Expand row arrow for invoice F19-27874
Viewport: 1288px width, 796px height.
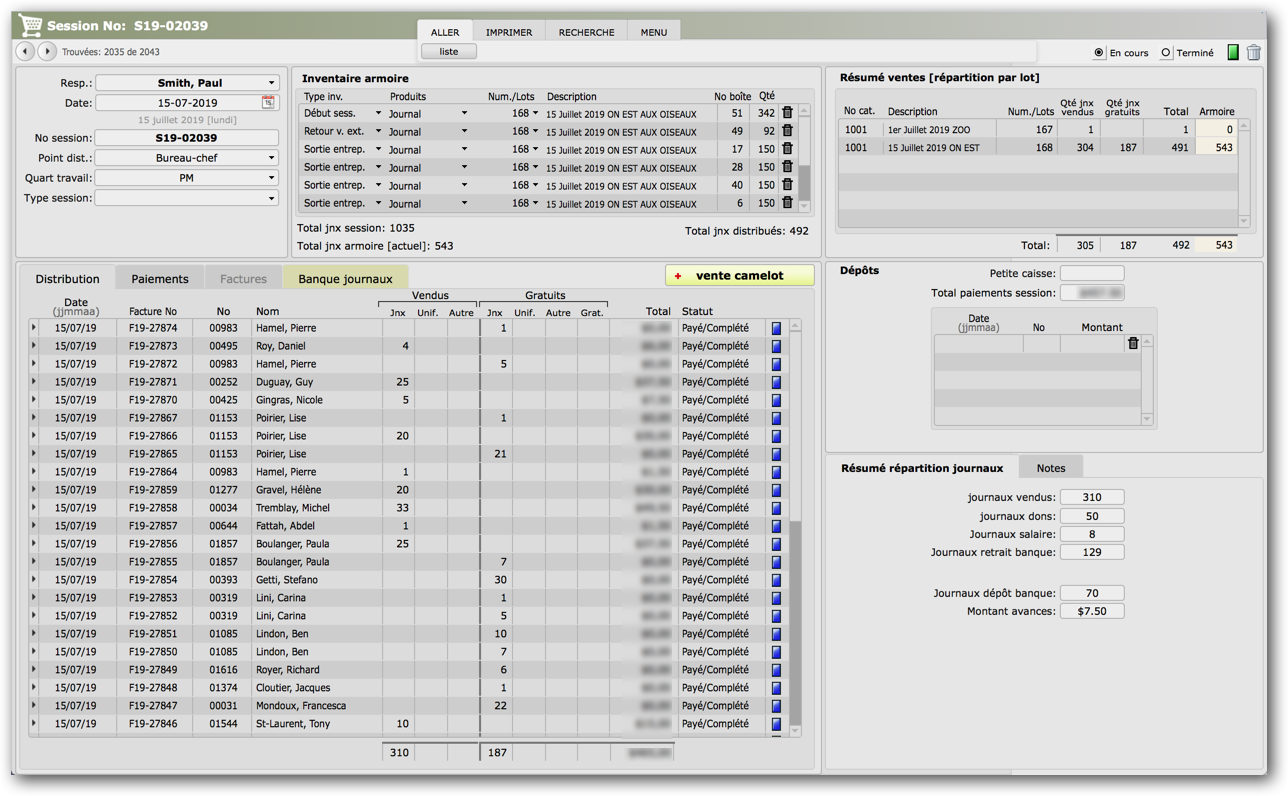pos(34,328)
